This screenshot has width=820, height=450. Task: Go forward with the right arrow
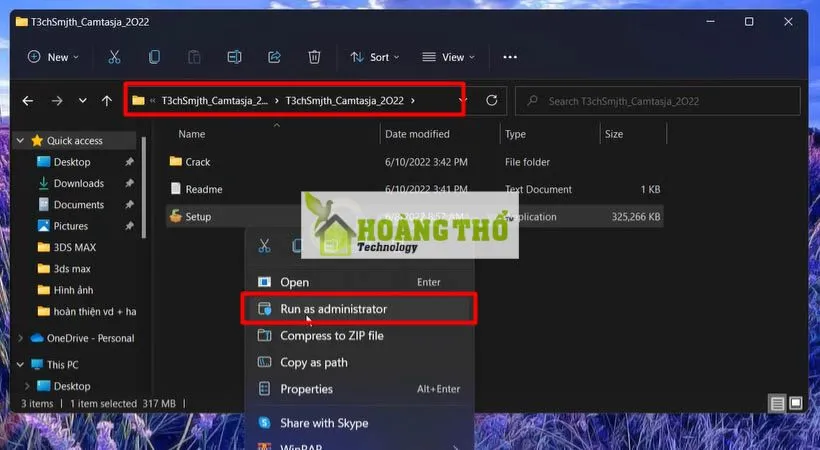(57, 101)
